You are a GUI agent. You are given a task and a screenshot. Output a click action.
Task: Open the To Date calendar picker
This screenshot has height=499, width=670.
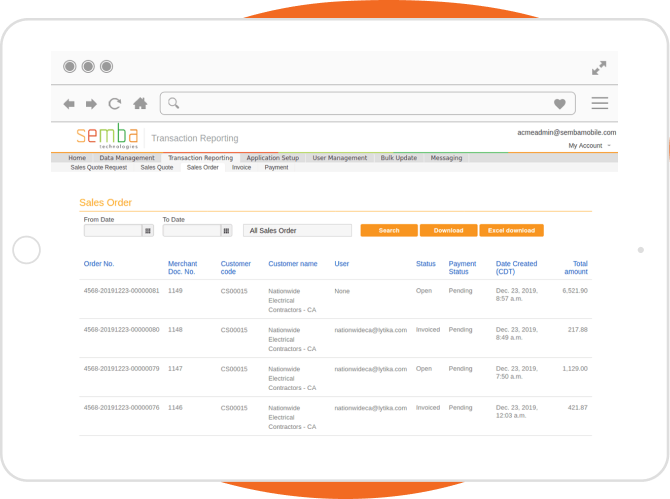(226, 231)
